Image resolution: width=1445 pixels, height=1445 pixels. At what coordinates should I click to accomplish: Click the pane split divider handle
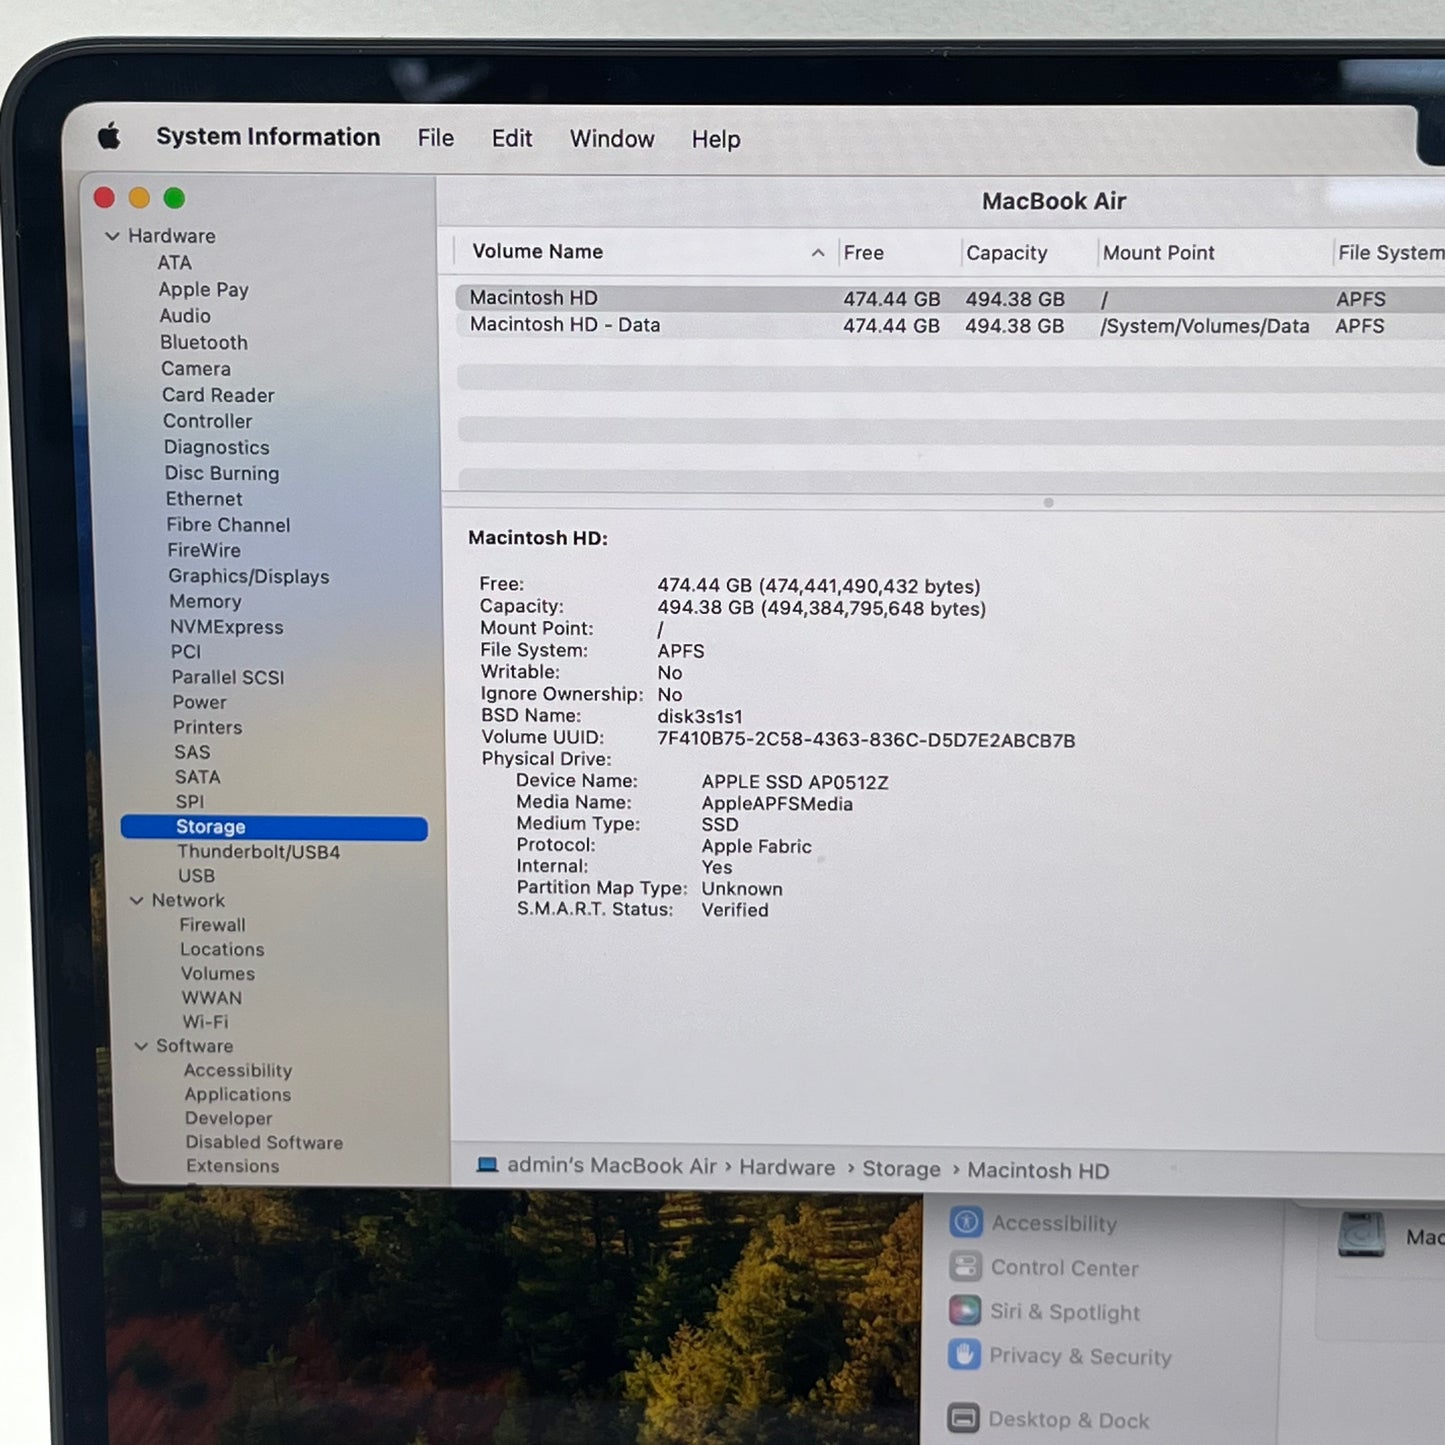click(1048, 503)
